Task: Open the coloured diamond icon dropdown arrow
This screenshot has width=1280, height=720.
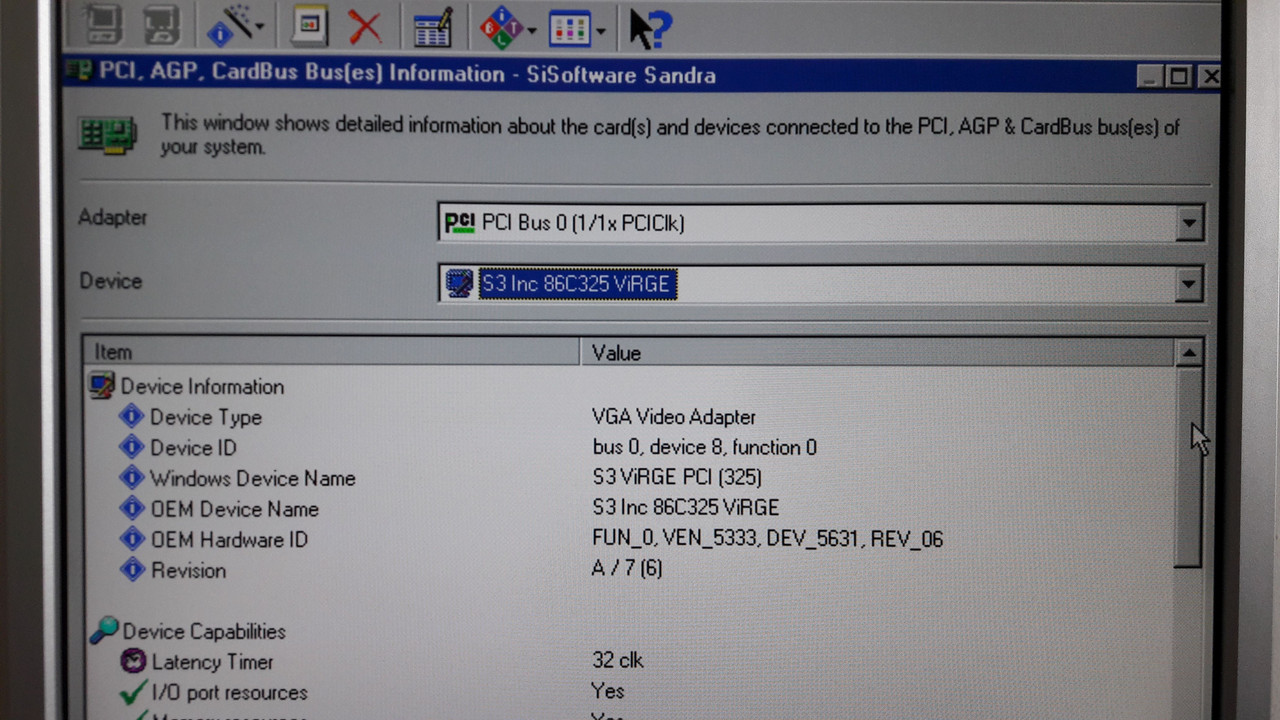Action: point(532,31)
